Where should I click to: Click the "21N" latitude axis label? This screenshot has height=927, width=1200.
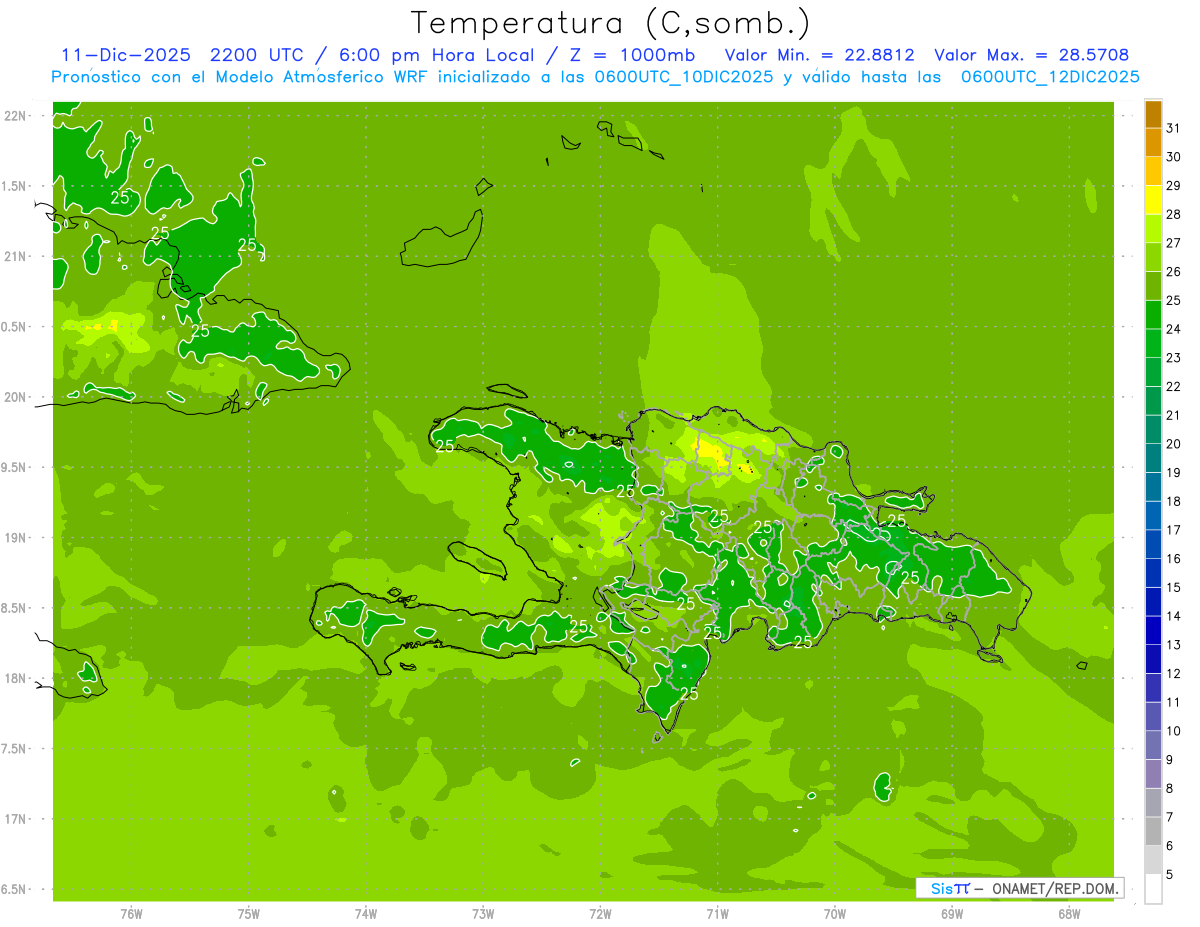[x=14, y=256]
